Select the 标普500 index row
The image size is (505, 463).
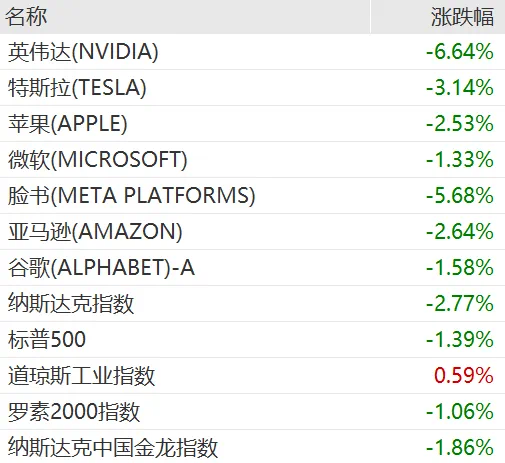252,340
